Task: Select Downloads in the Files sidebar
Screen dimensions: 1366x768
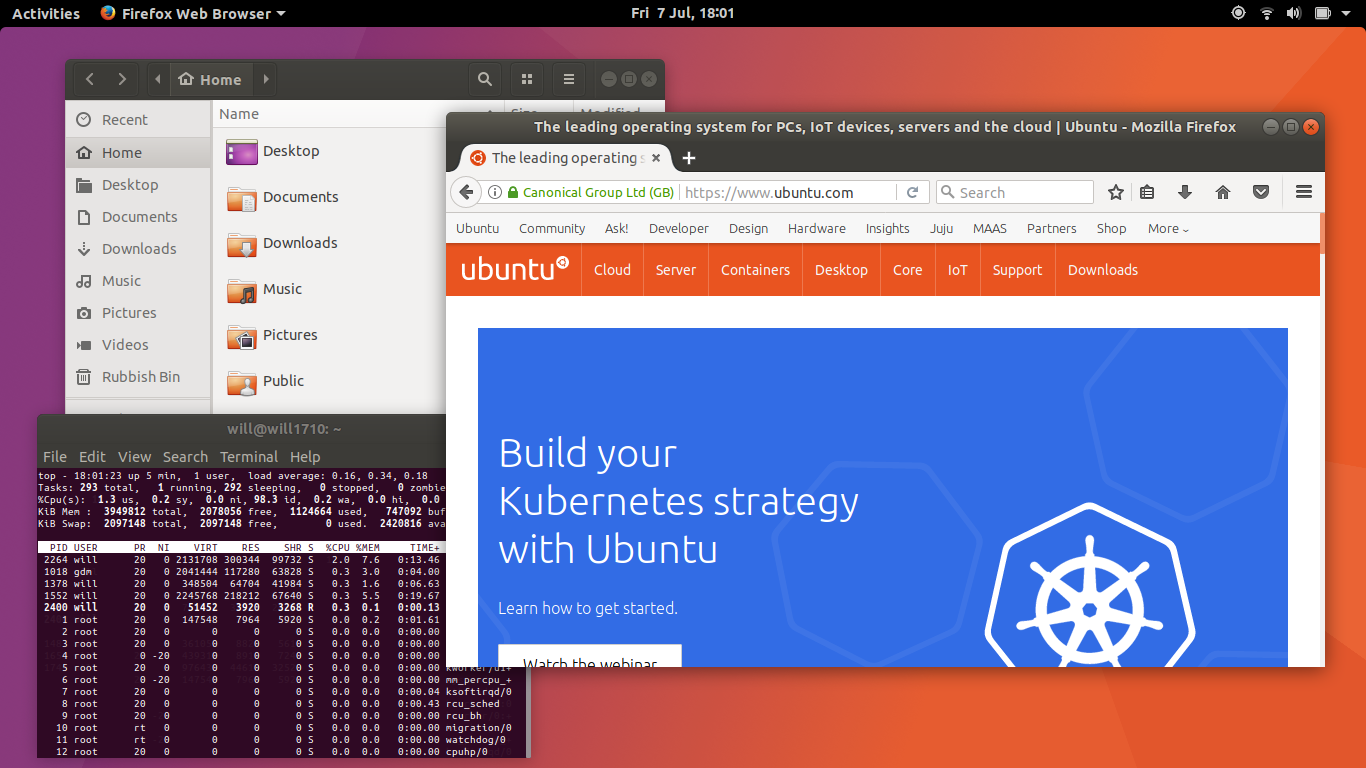Action: [x=138, y=249]
